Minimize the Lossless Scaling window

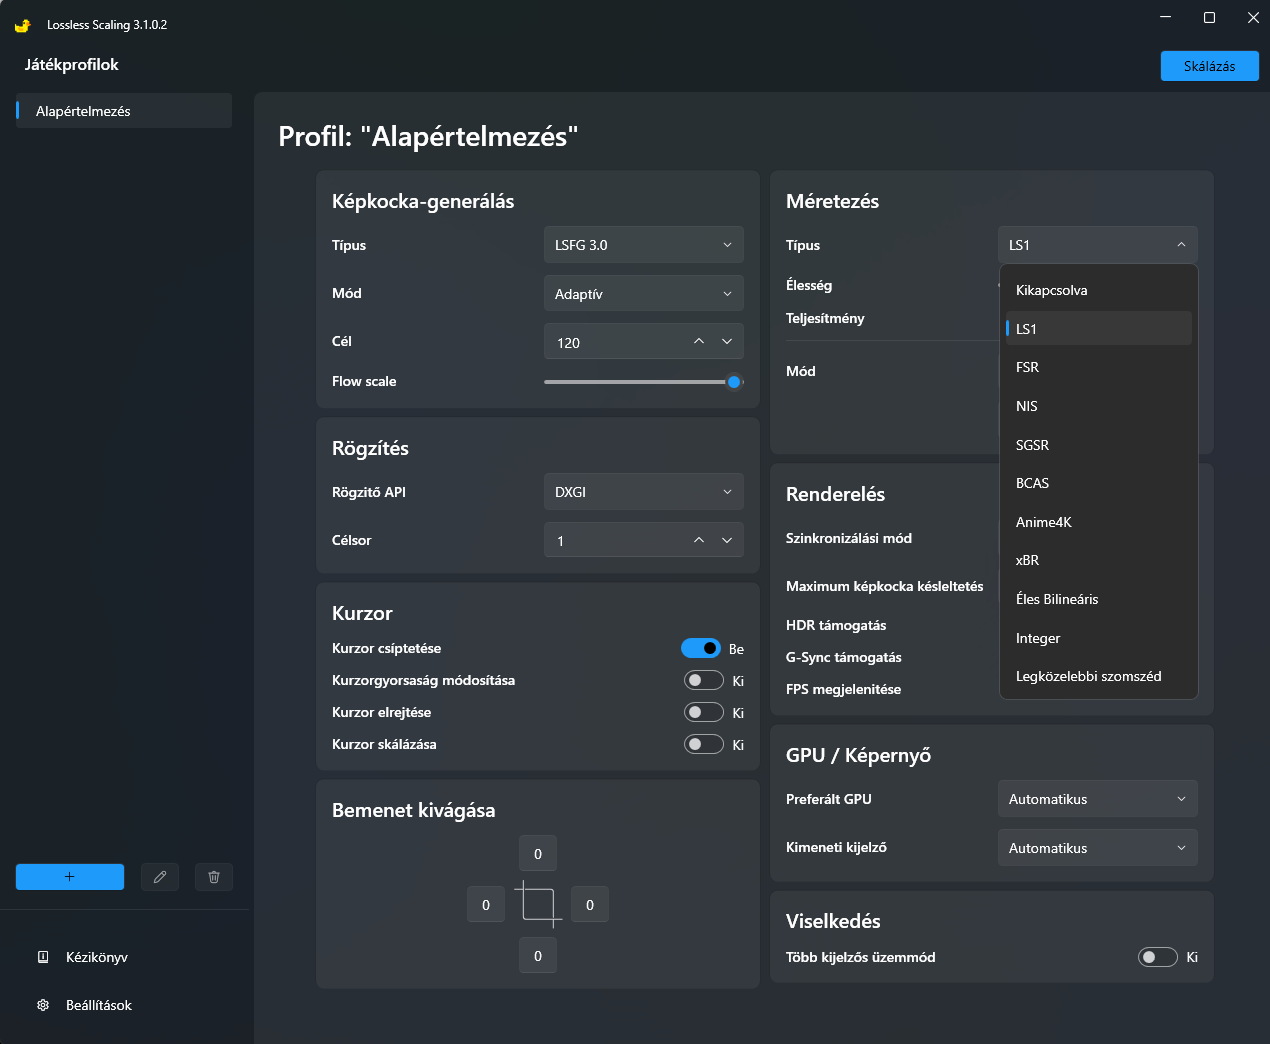[x=1166, y=17]
